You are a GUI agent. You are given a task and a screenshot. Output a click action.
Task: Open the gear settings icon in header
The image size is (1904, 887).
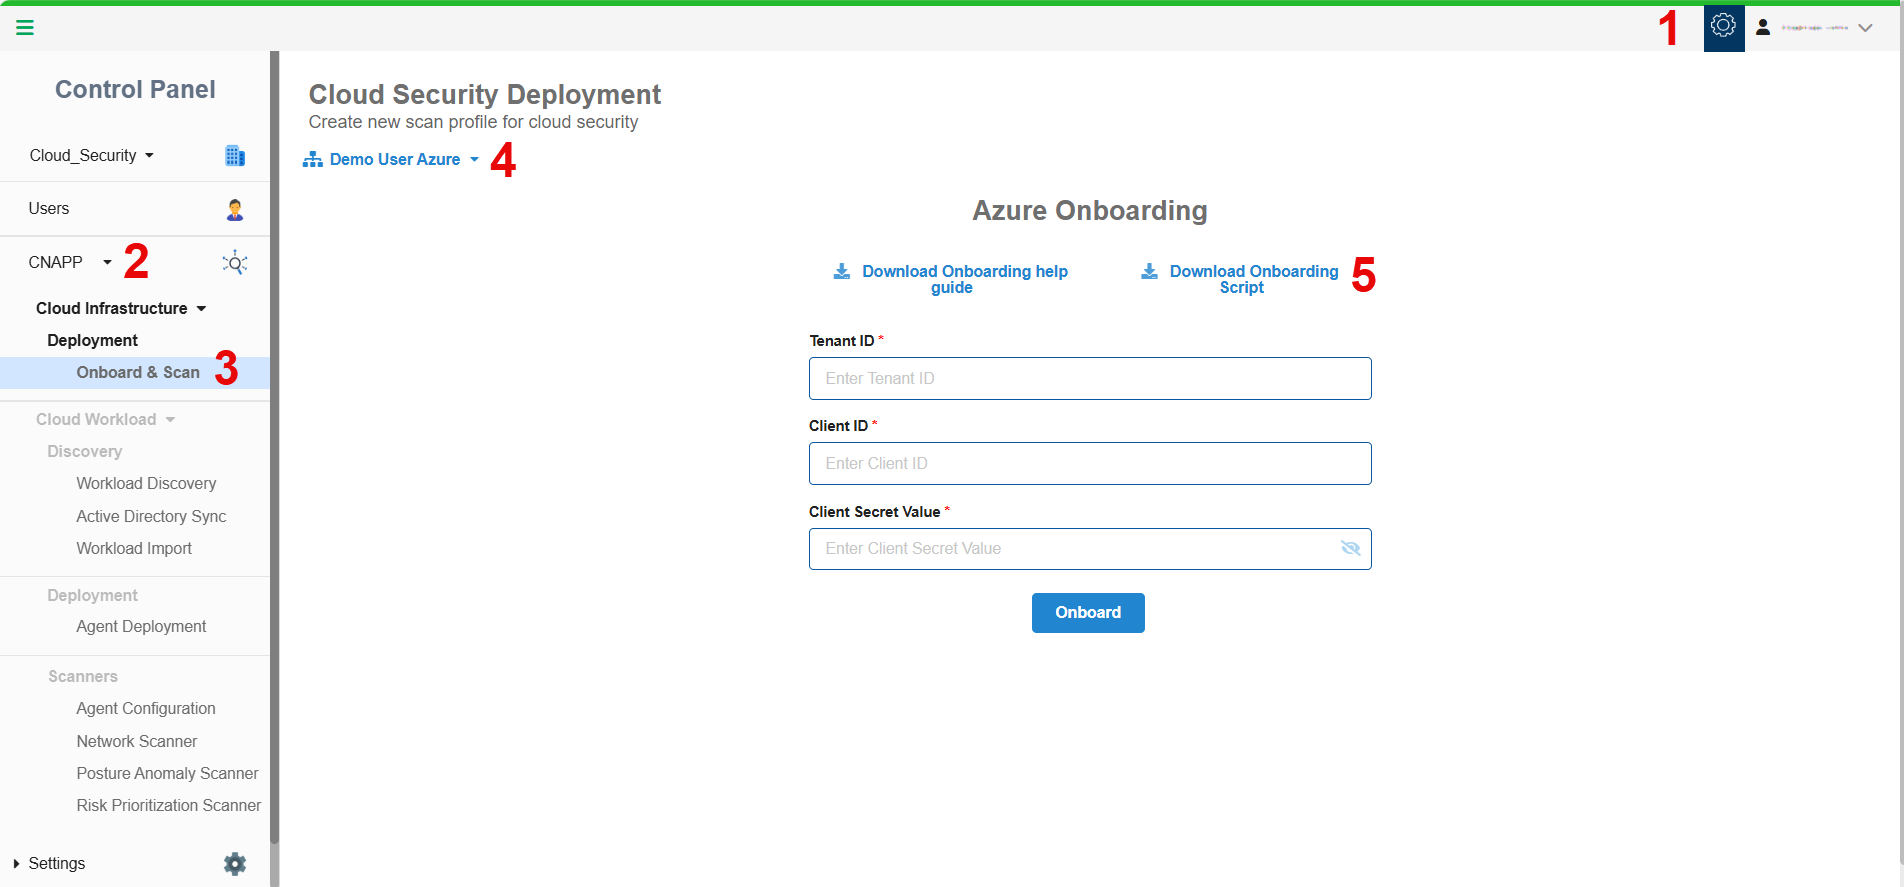(1723, 26)
